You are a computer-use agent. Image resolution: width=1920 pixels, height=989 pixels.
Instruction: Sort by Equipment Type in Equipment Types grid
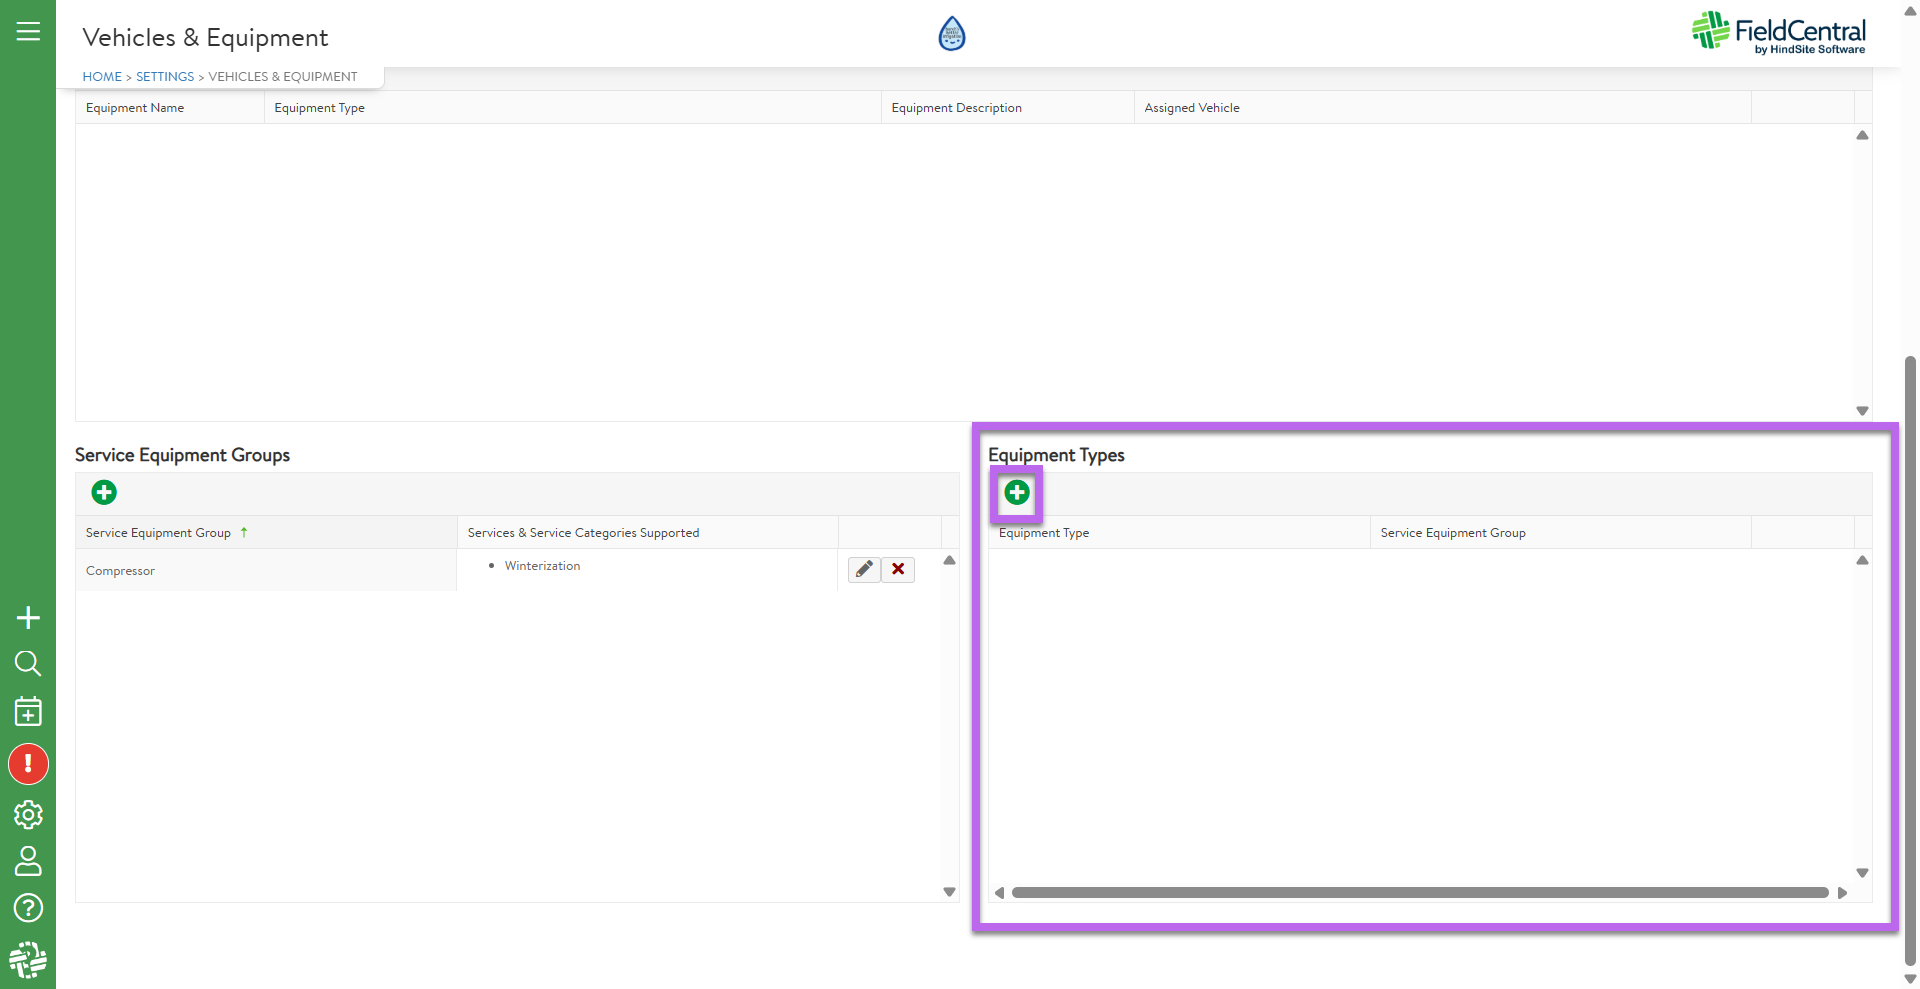tap(1044, 533)
